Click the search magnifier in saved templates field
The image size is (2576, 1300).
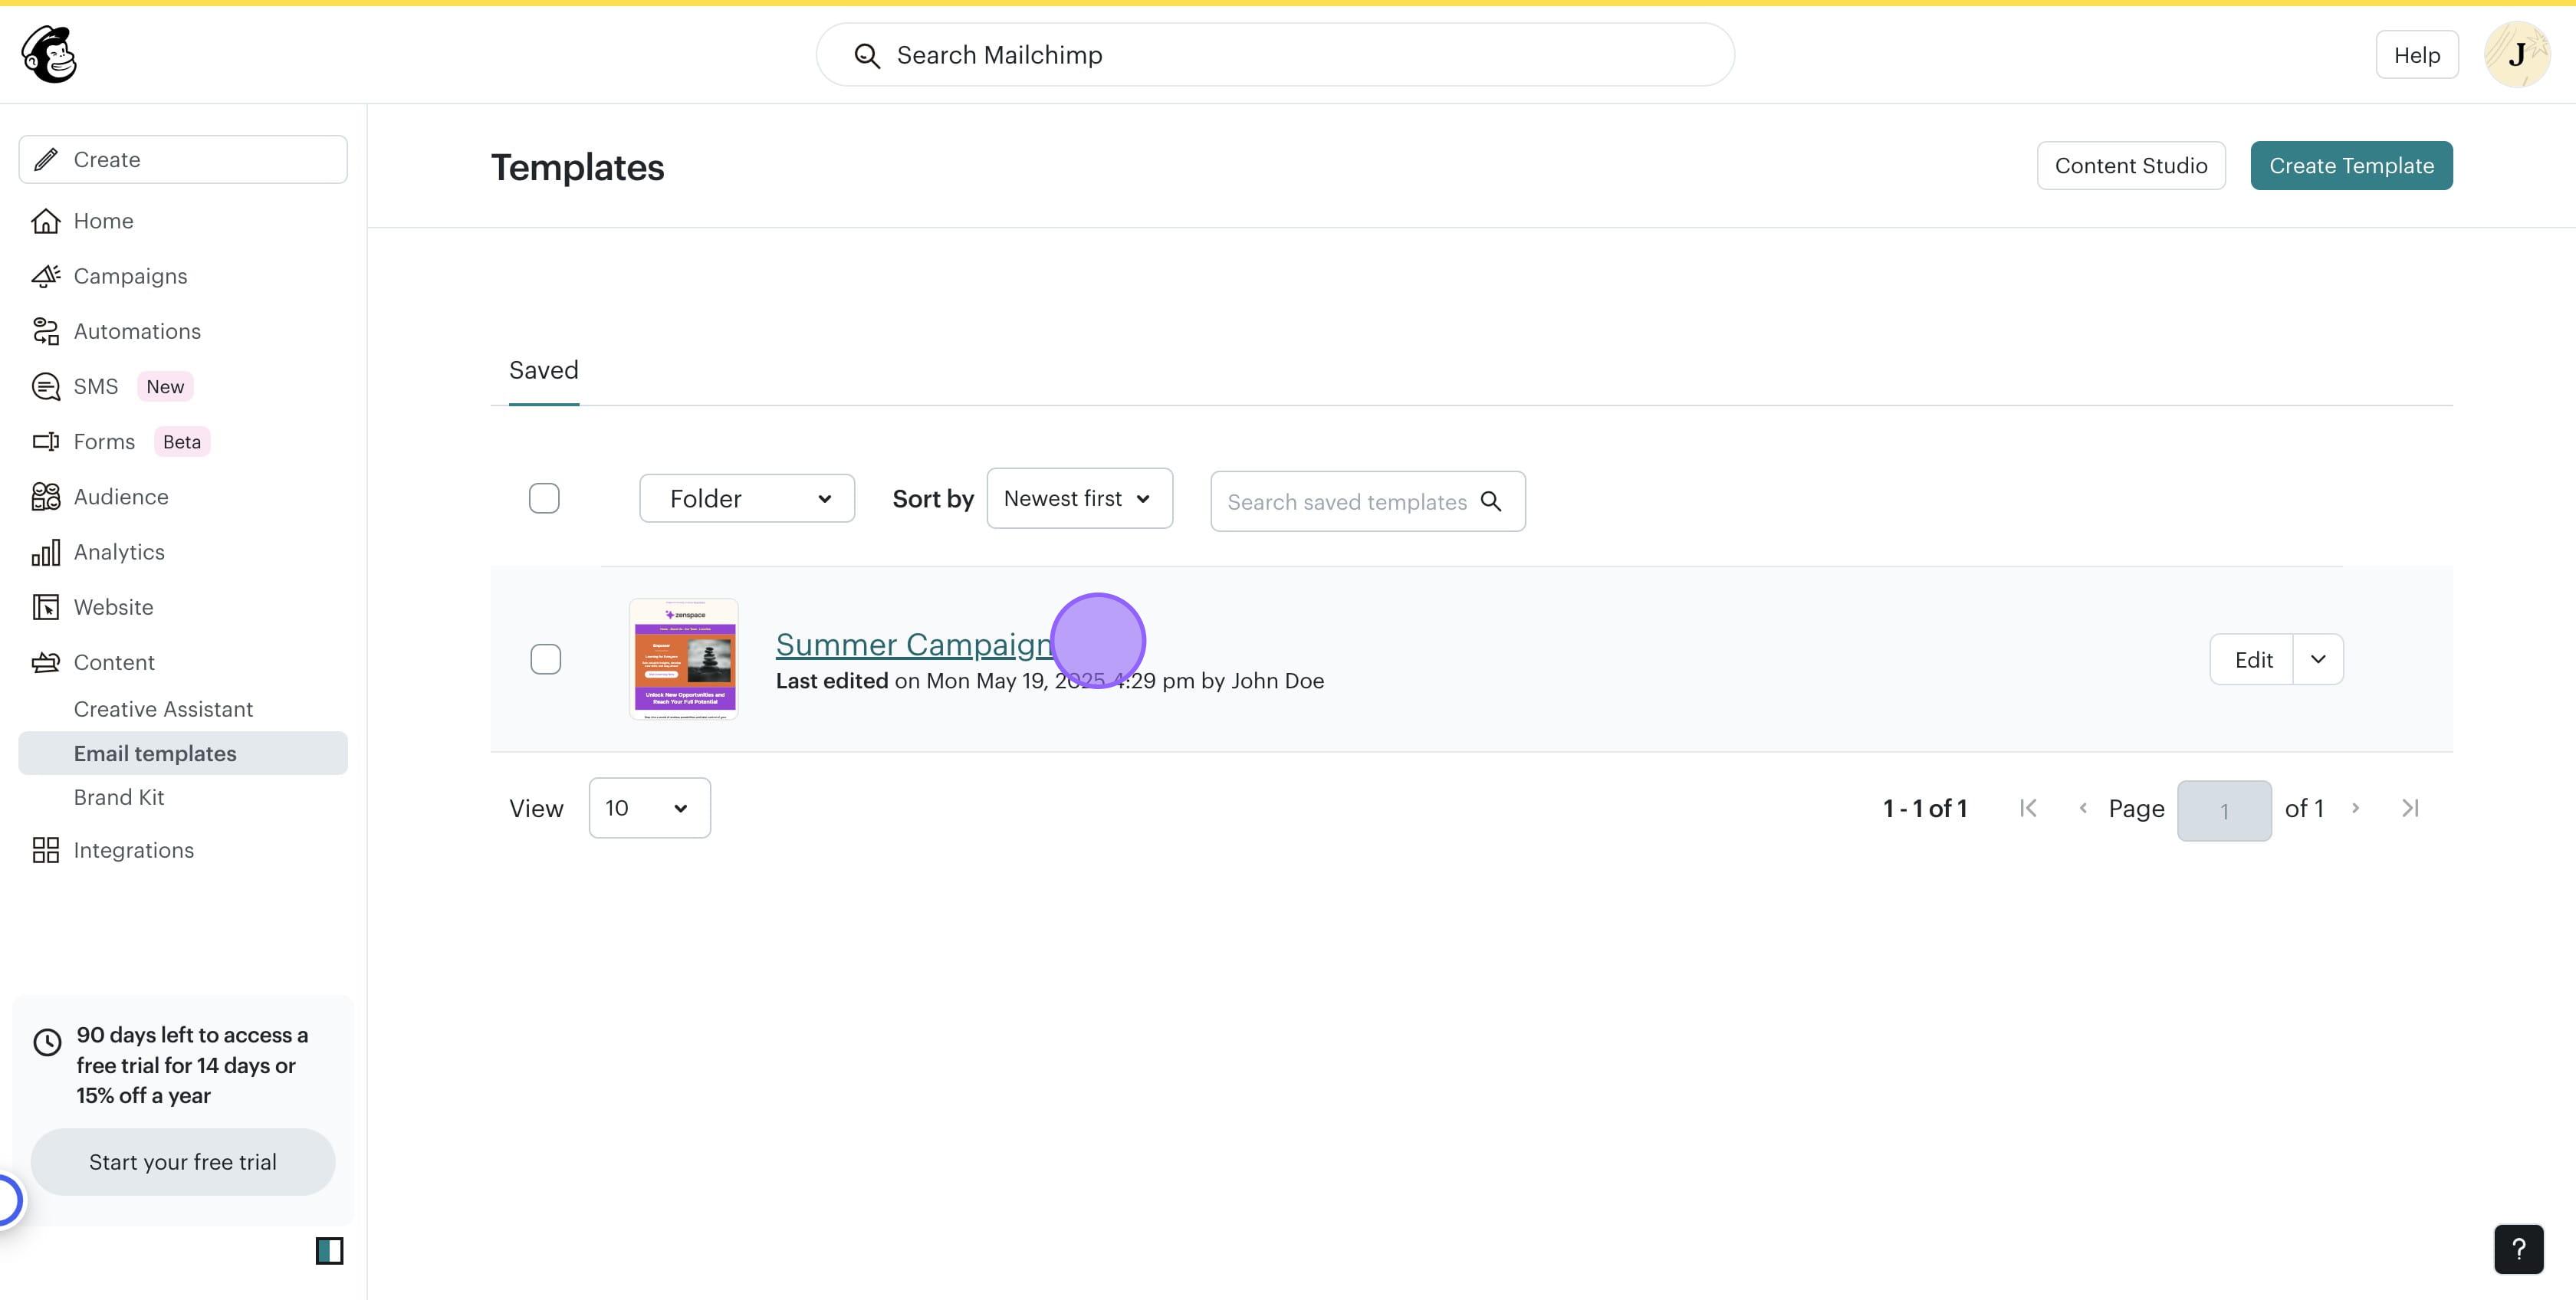coord(1490,501)
